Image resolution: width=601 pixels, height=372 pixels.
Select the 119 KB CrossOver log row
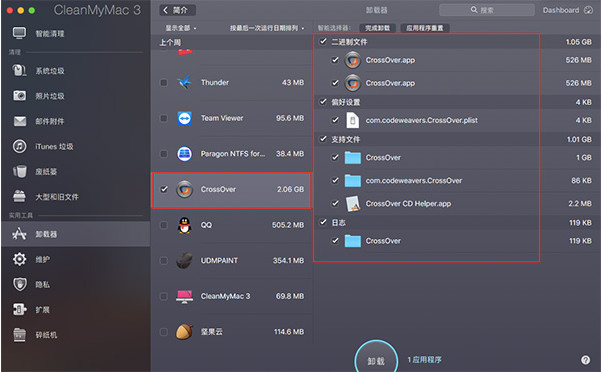(x=456, y=241)
